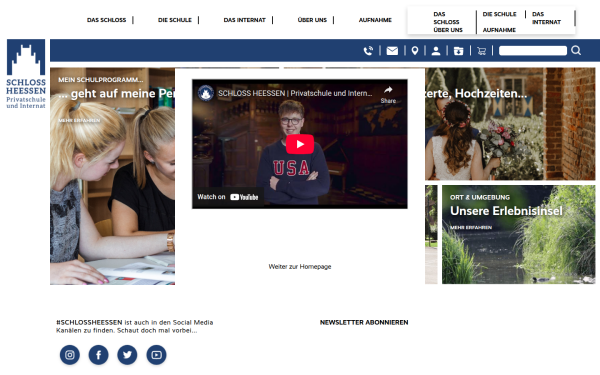Screen dimensions: 600x375
Task: Click the Schloss Heessen site logo
Action: pyautogui.click(x=26, y=74)
